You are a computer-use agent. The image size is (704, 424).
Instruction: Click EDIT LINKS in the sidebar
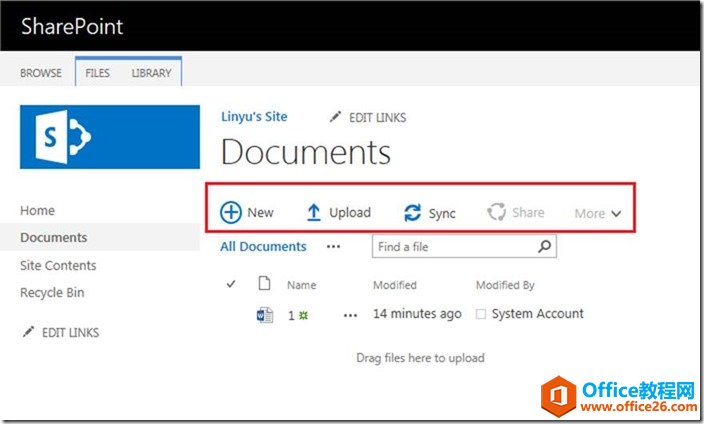tap(70, 332)
